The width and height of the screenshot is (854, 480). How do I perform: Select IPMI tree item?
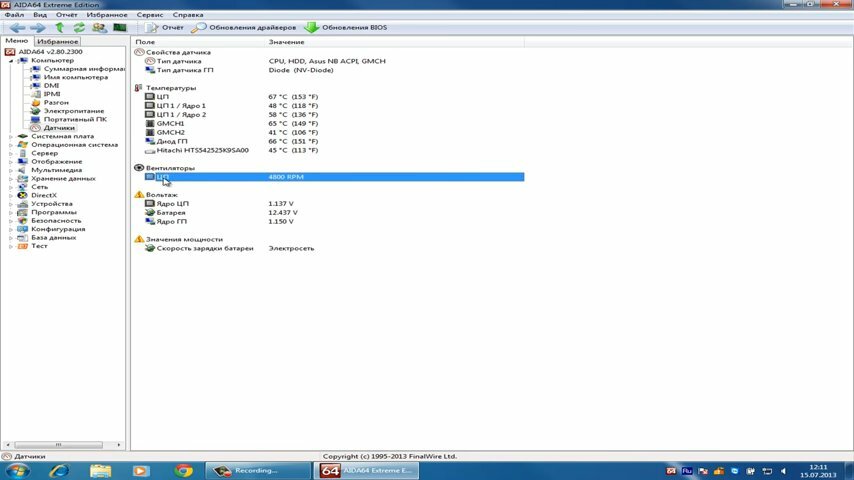52,94
